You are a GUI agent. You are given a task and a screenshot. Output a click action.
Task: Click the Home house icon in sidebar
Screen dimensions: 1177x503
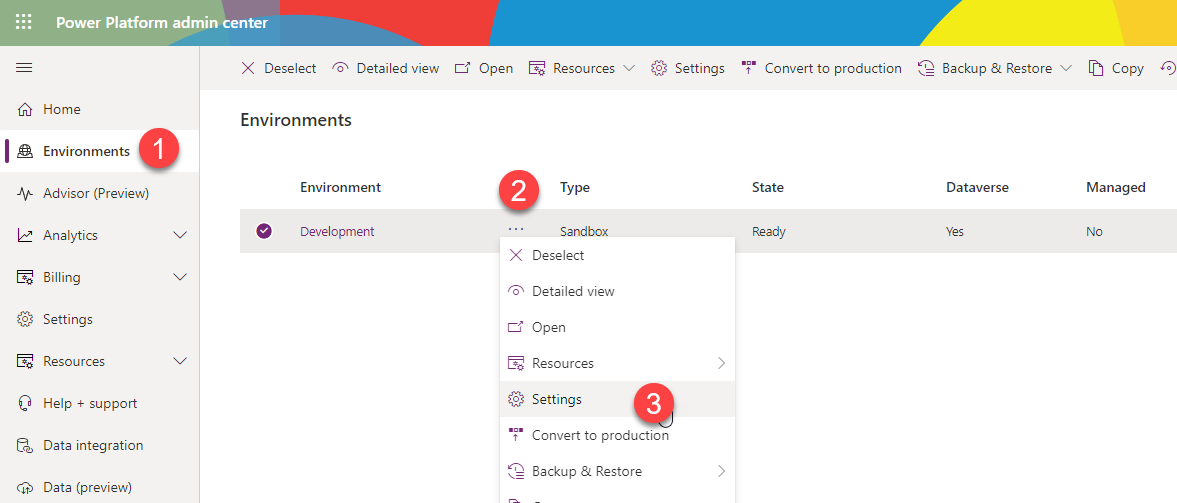tap(25, 110)
